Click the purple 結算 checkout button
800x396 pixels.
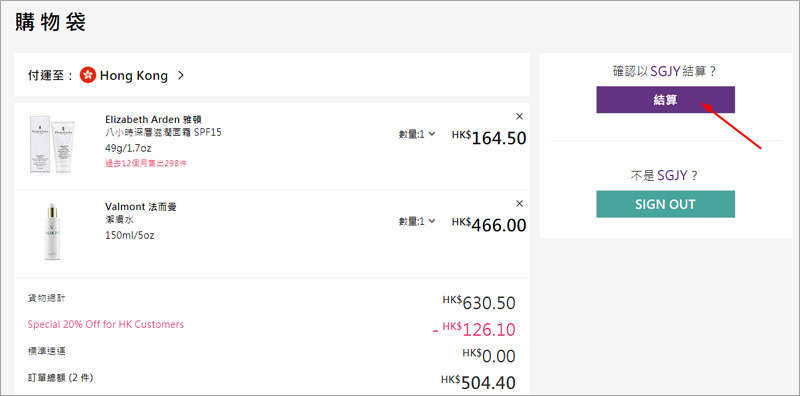[x=665, y=100]
